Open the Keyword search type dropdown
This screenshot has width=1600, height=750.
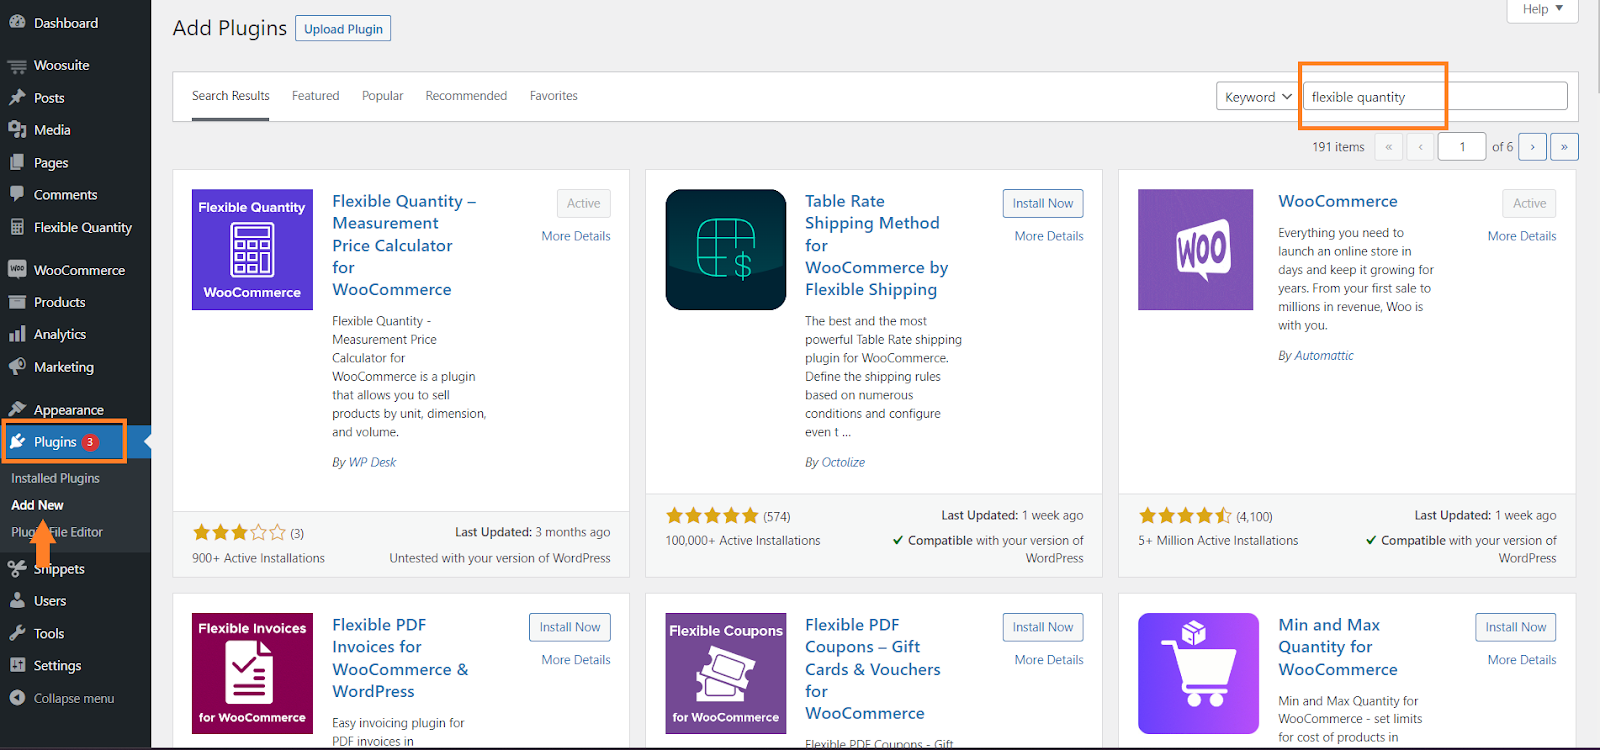[x=1257, y=97]
